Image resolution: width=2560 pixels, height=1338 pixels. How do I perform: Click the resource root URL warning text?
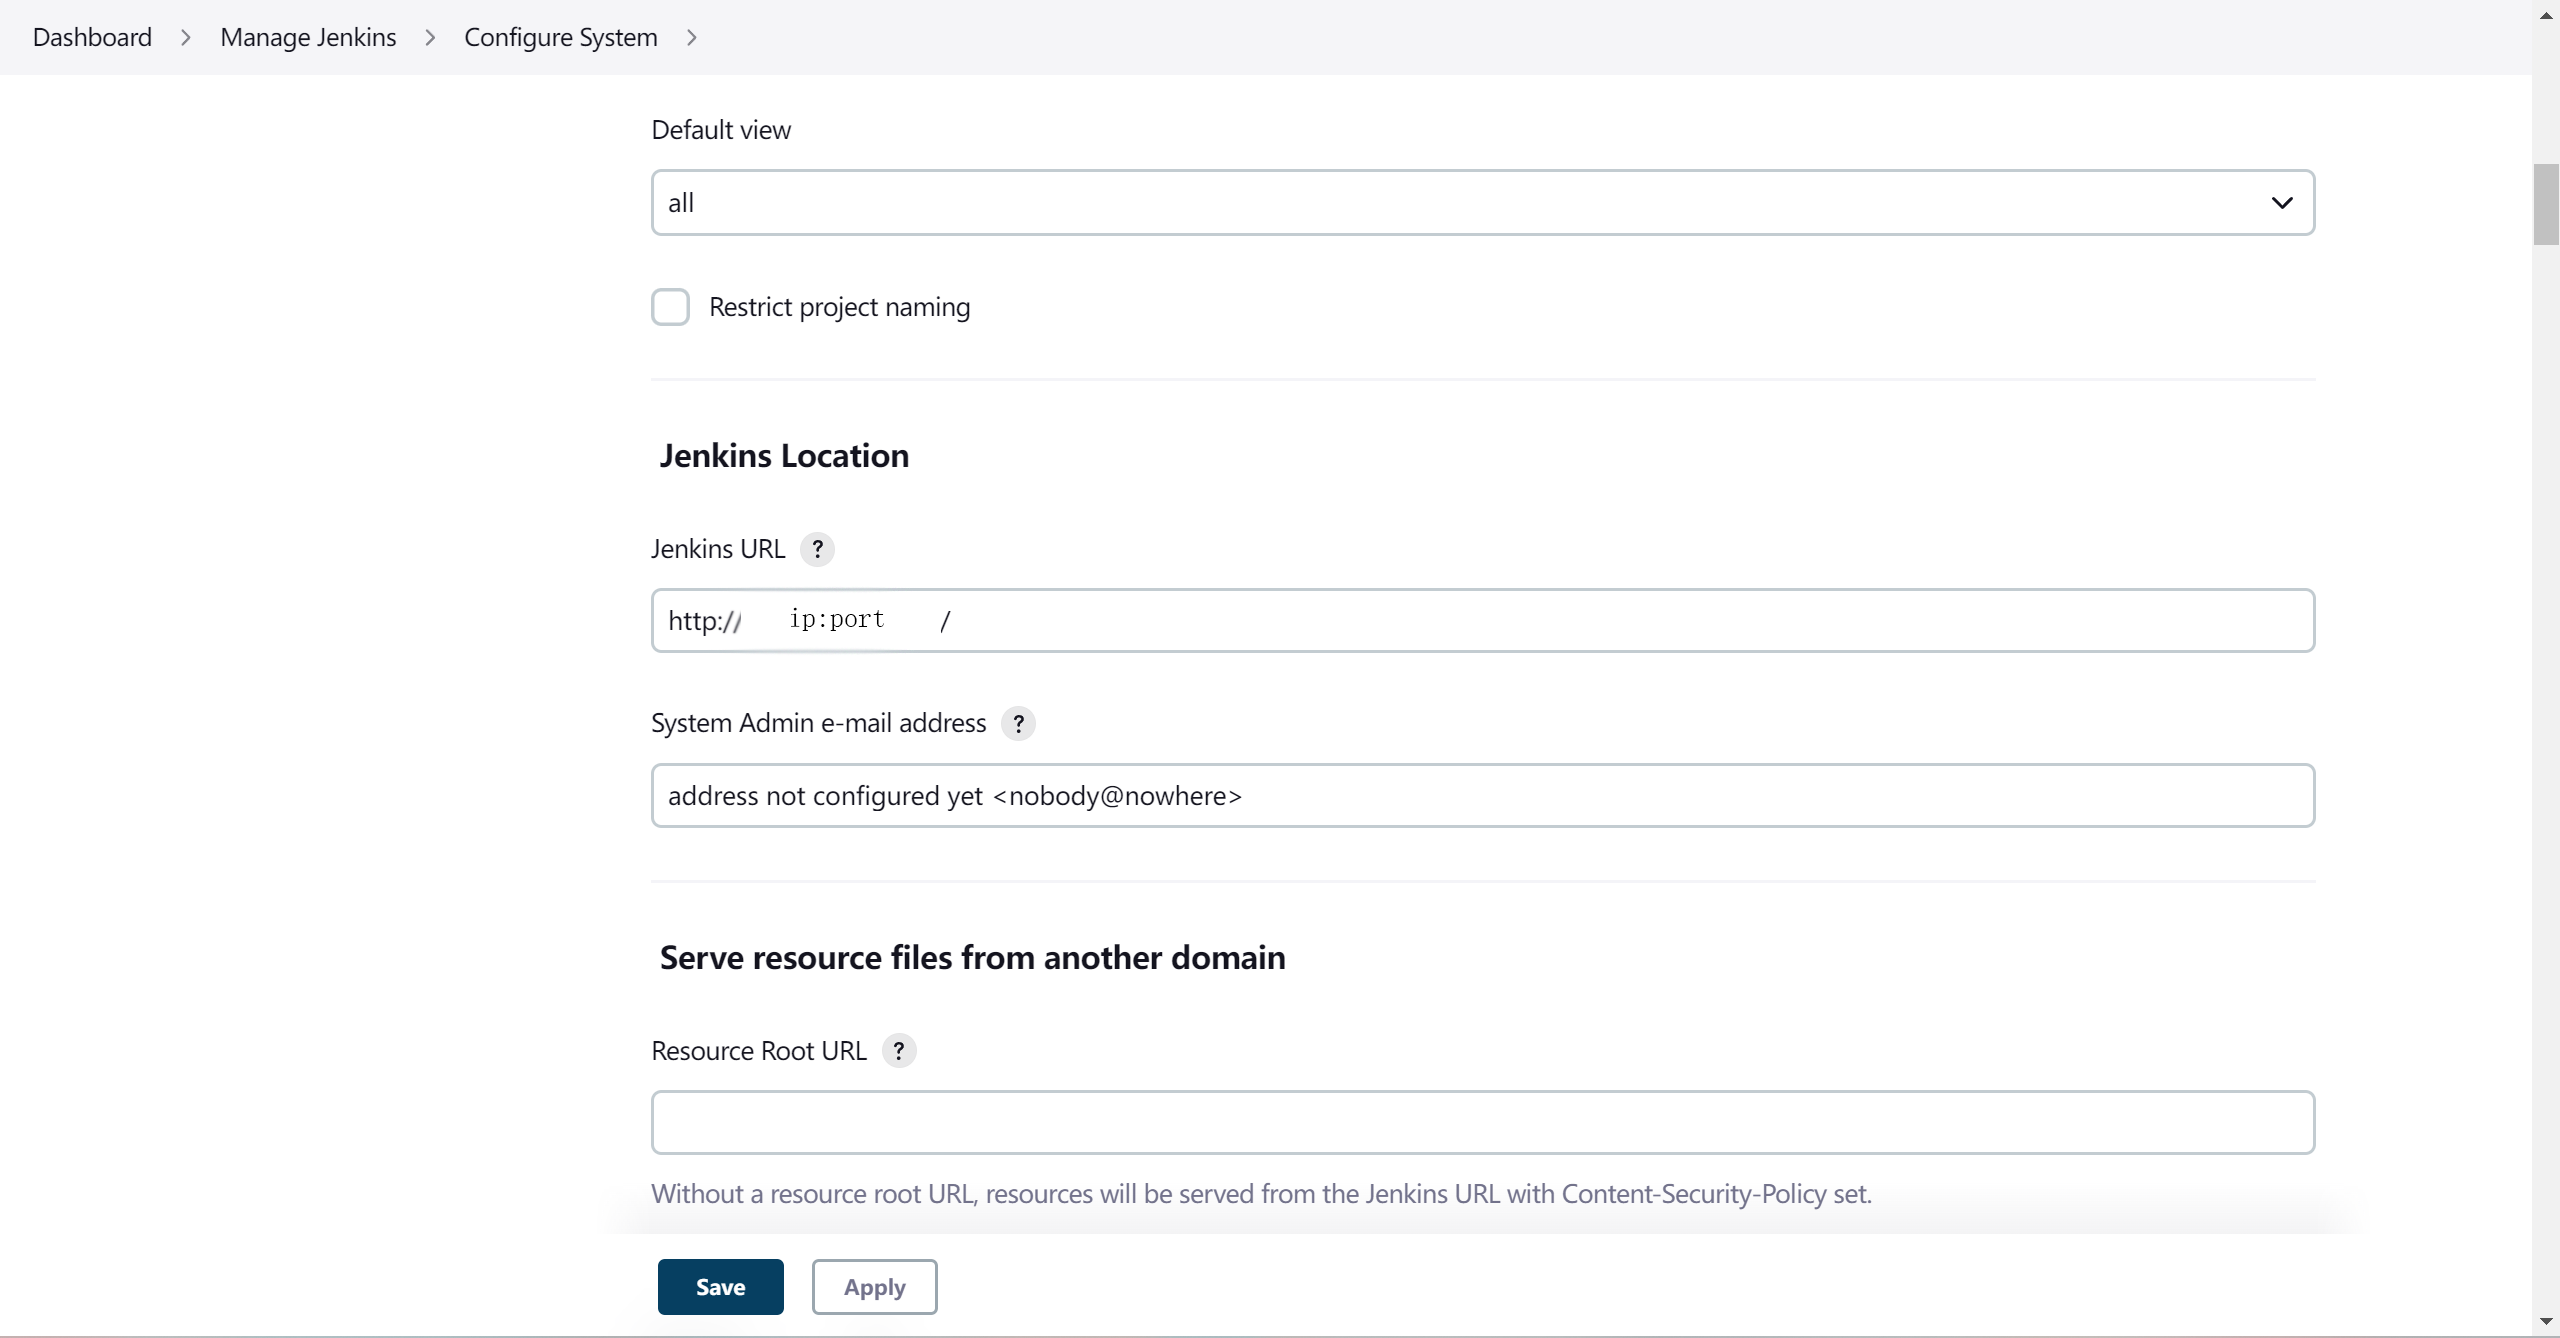tap(1261, 1194)
